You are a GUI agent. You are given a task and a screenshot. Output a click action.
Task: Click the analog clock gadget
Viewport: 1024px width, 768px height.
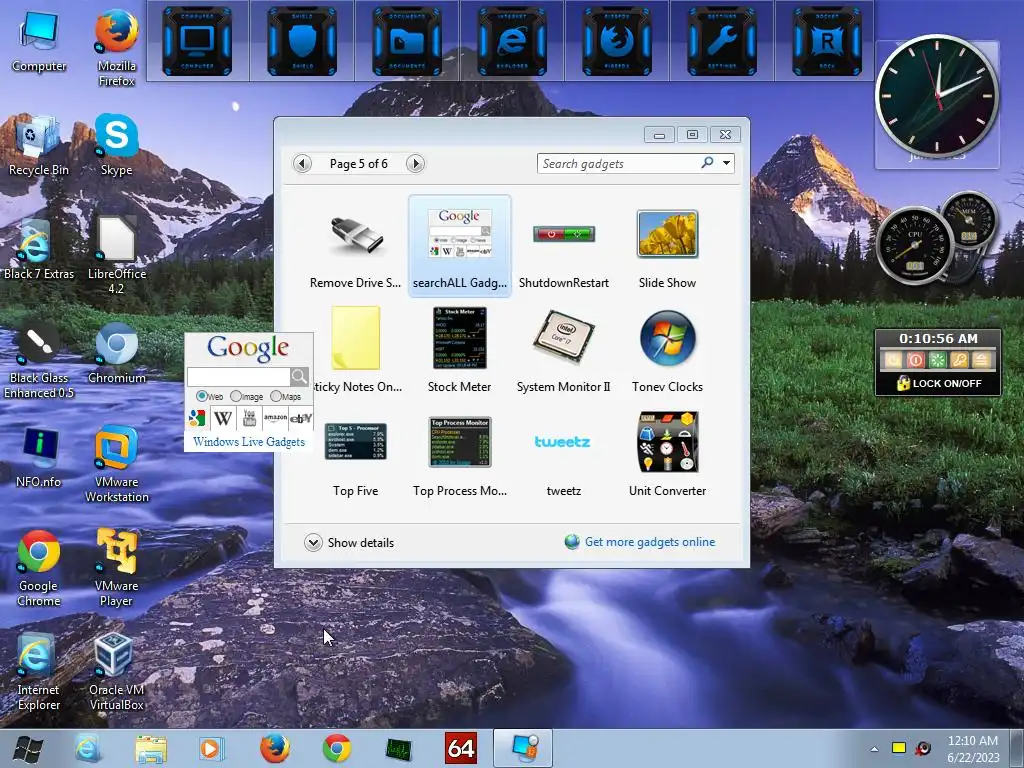click(x=937, y=96)
